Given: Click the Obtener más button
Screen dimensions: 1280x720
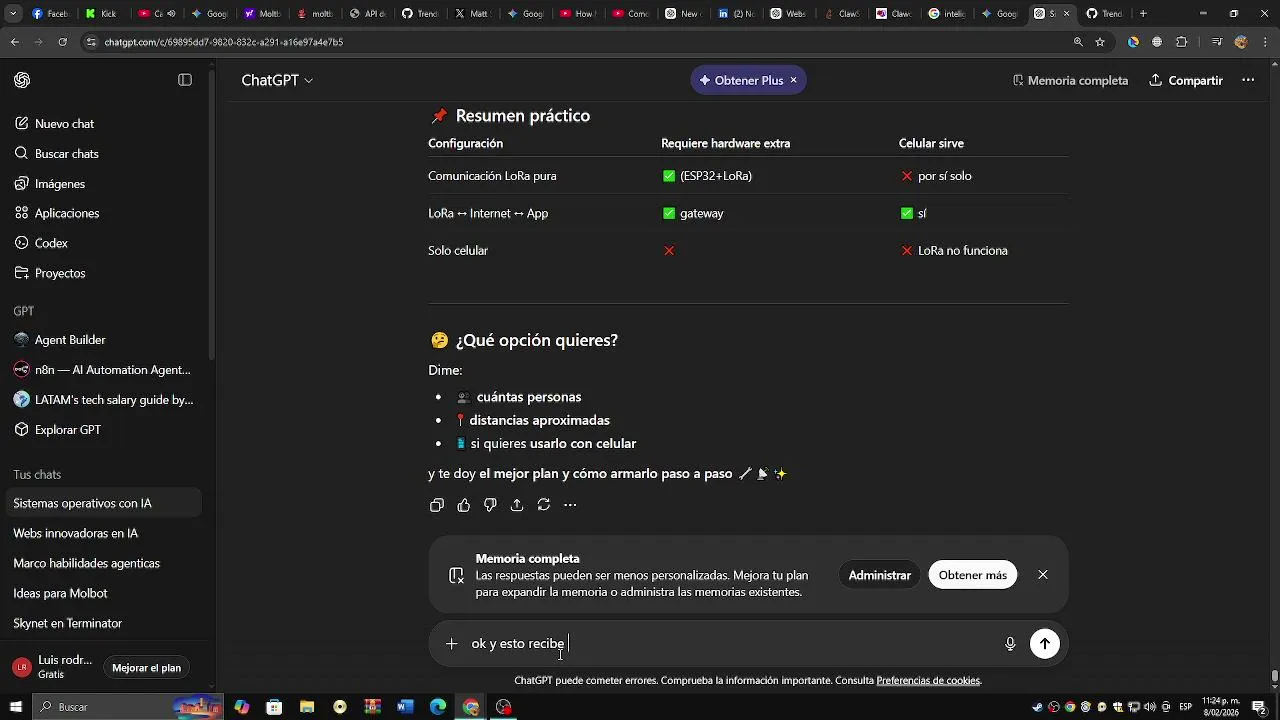Looking at the screenshot, I should [x=973, y=575].
